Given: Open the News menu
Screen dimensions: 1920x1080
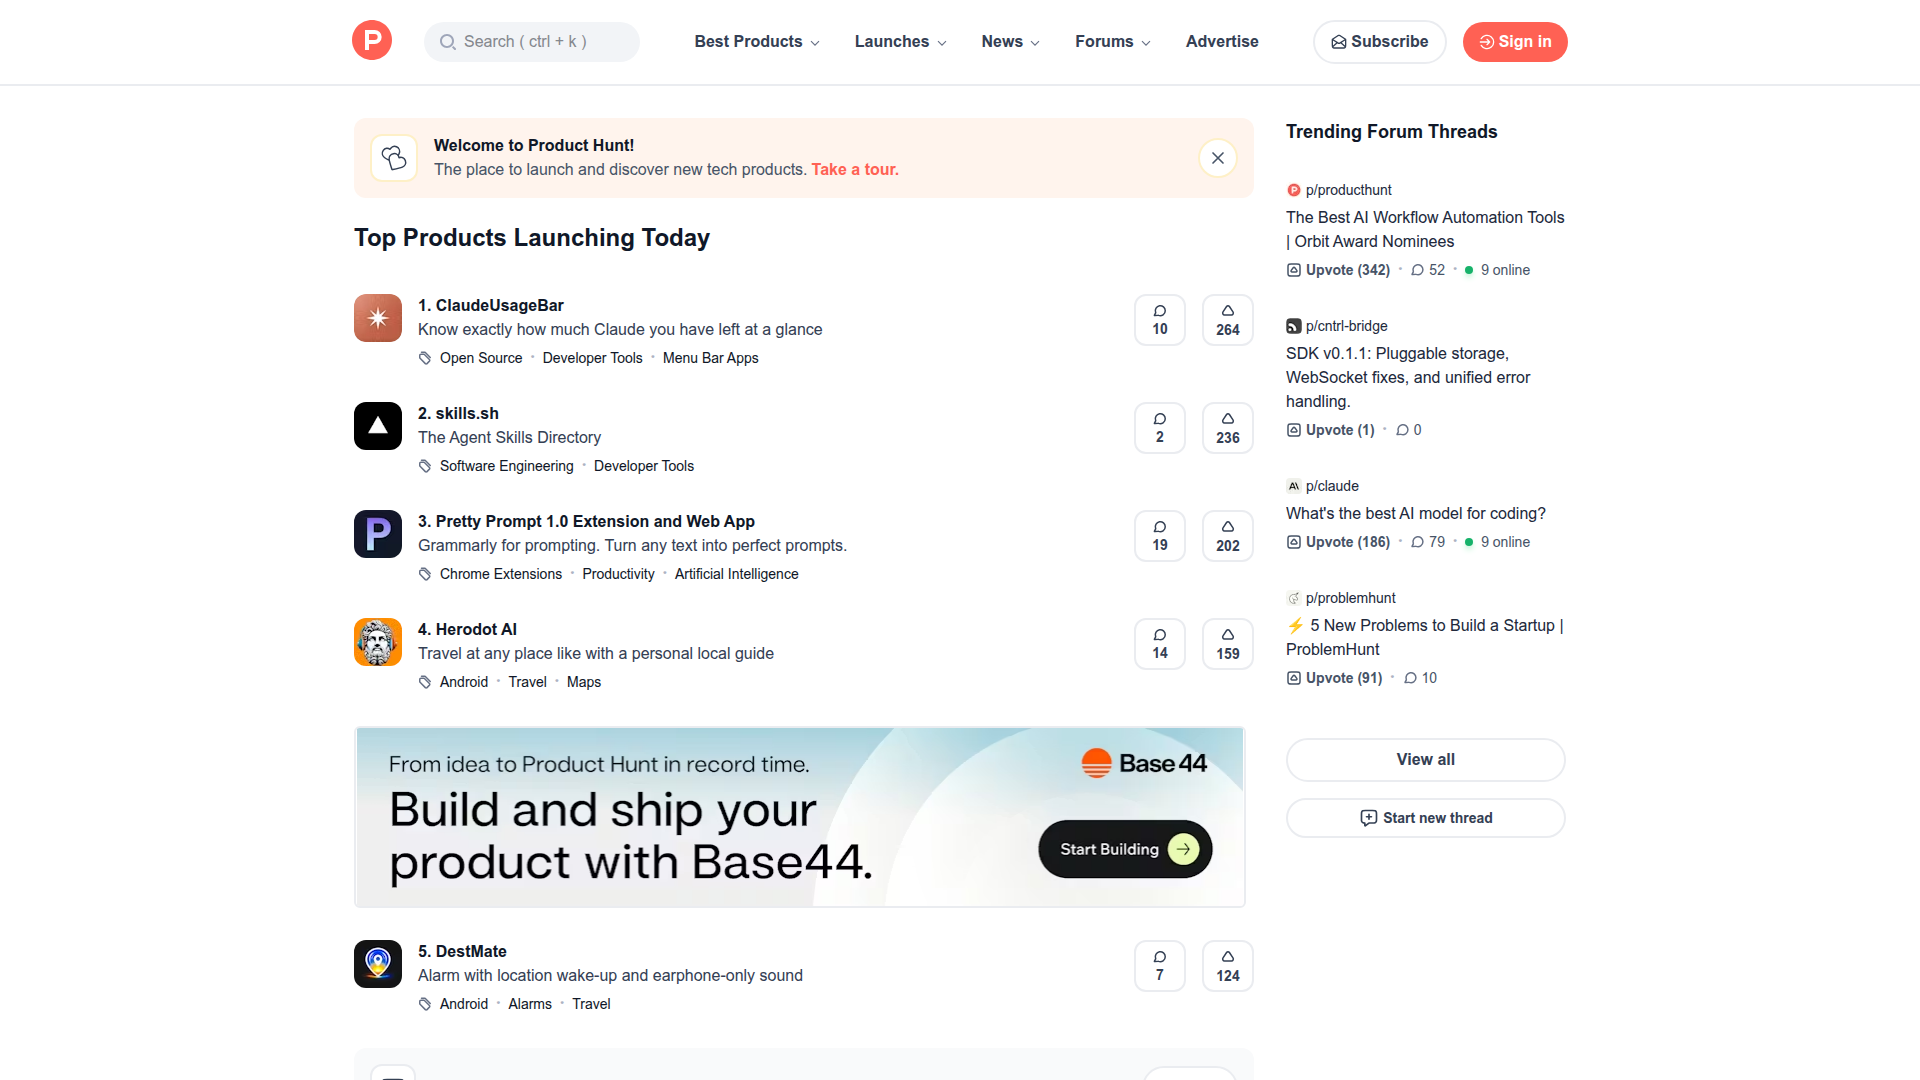Looking at the screenshot, I should (1009, 41).
